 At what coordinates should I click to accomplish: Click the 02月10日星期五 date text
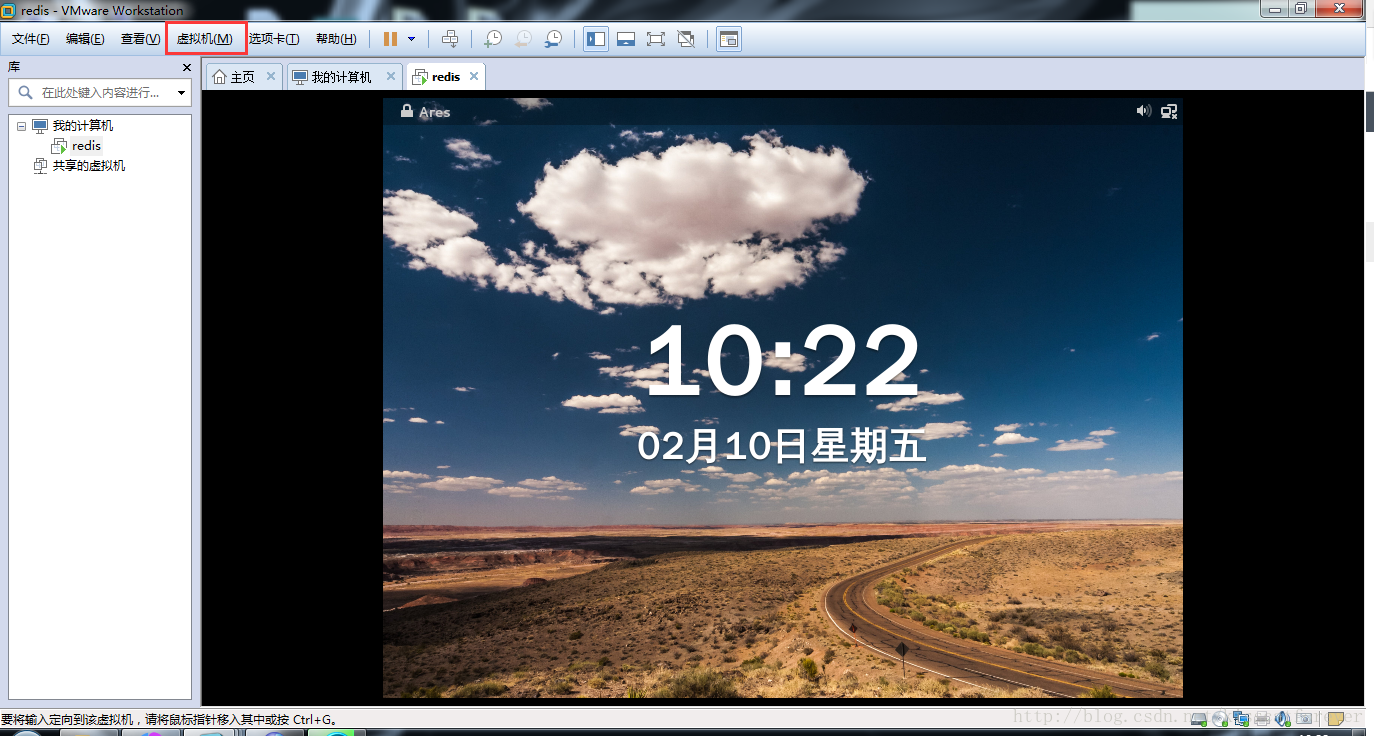[782, 445]
